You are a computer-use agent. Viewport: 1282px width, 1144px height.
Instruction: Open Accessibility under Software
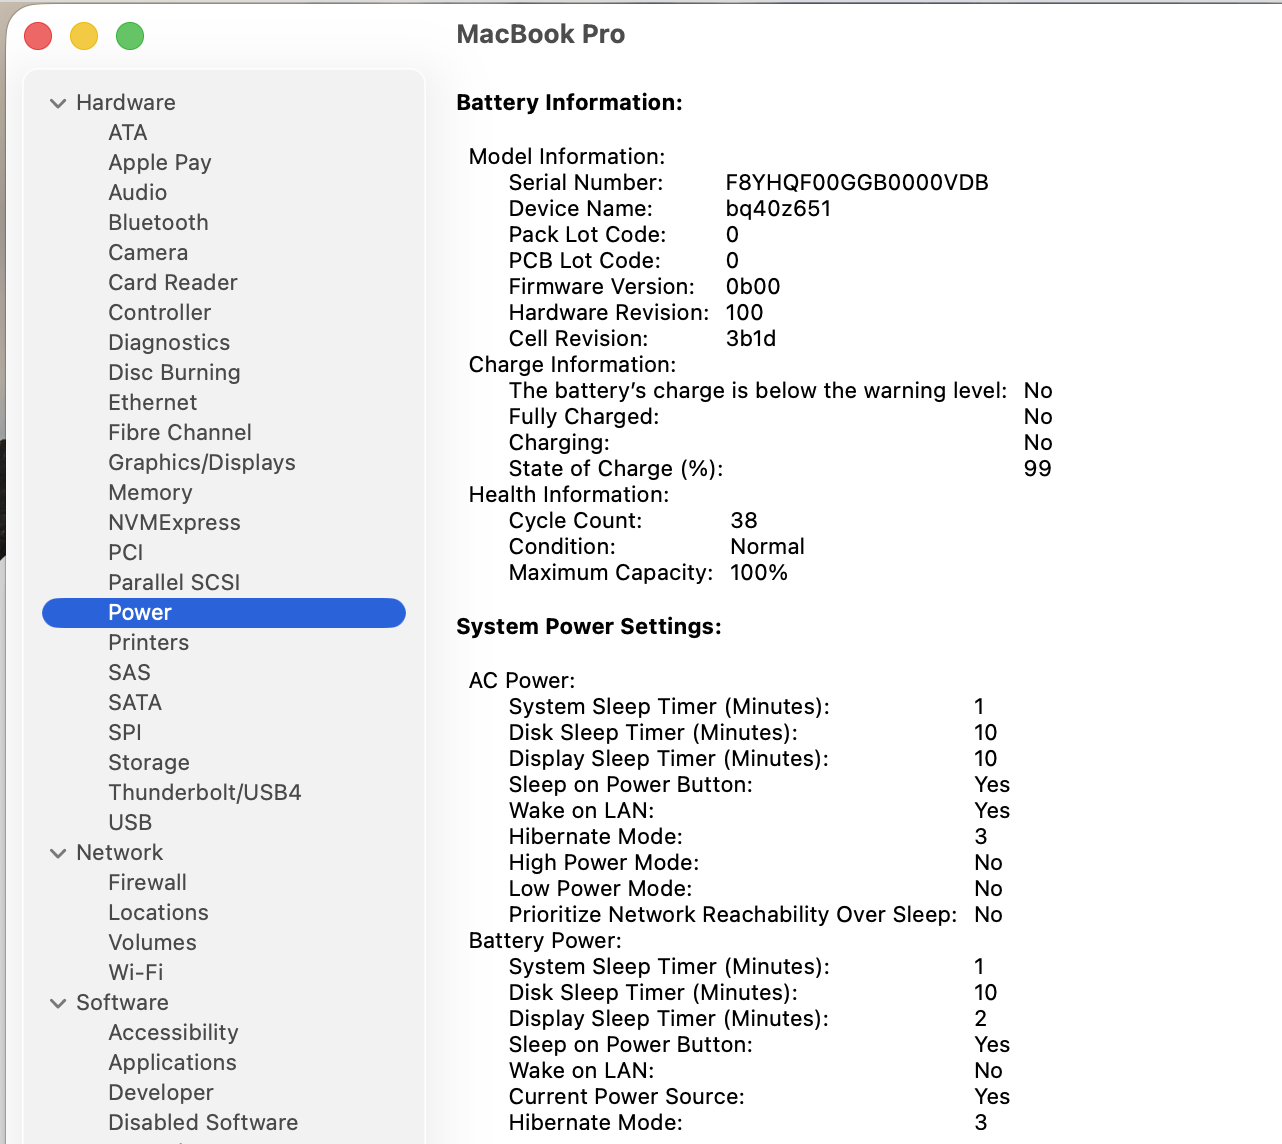click(x=174, y=1033)
